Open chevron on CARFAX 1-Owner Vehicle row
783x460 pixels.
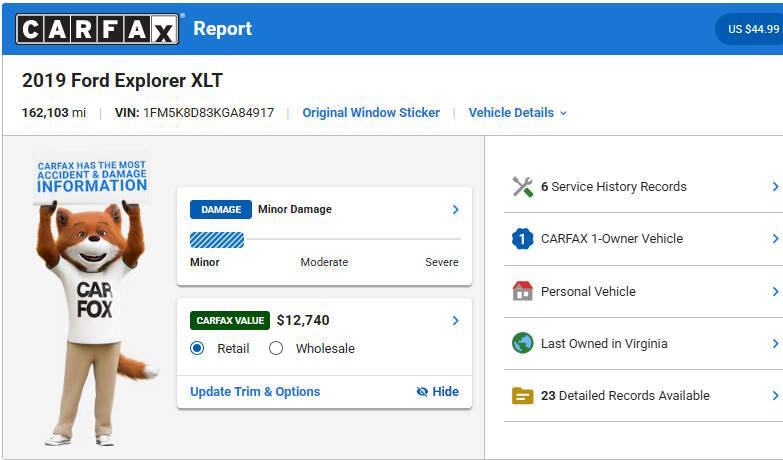776,239
